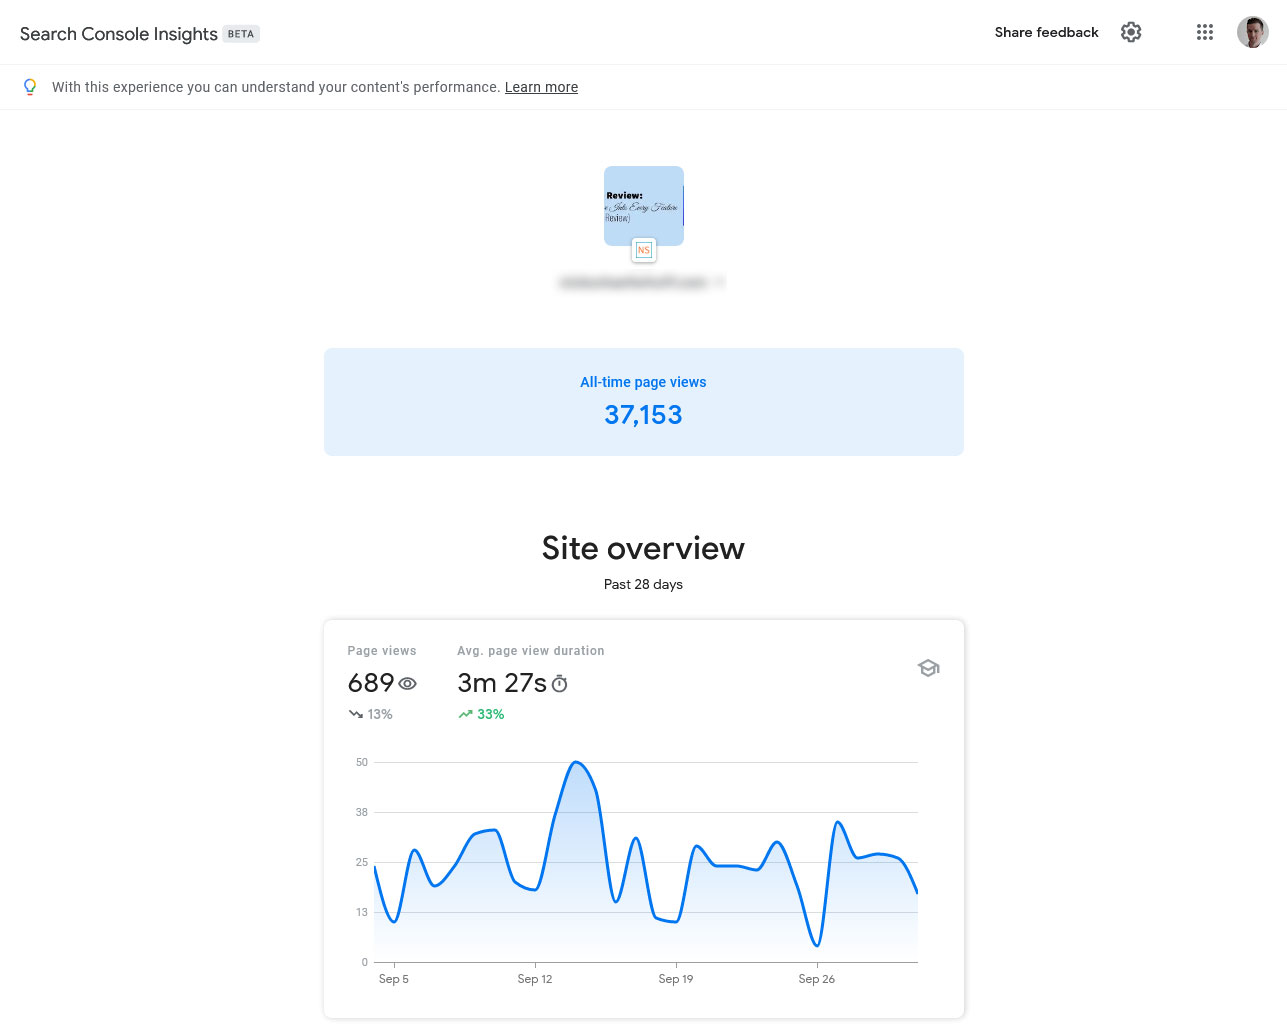Click the lightbulb tip icon

[30, 87]
